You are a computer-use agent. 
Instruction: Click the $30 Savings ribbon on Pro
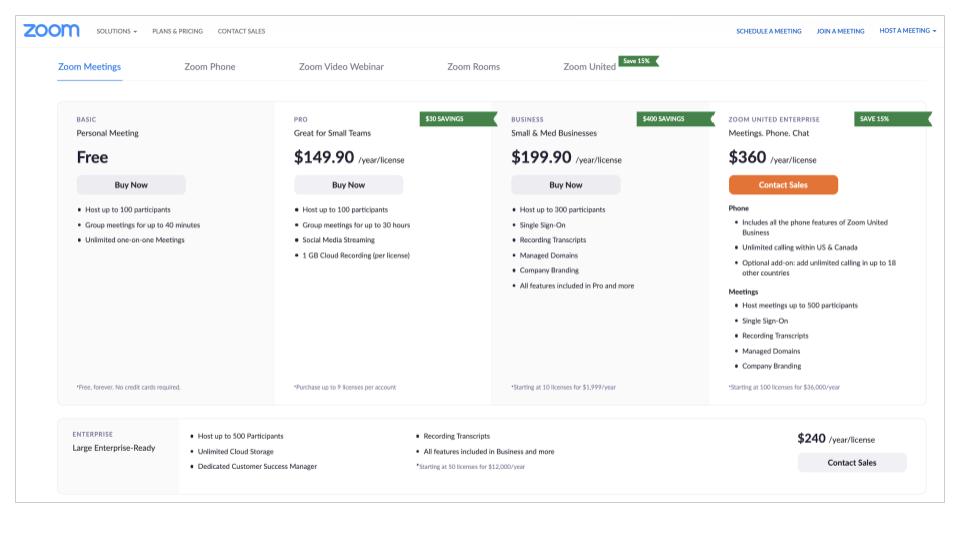[457, 119]
